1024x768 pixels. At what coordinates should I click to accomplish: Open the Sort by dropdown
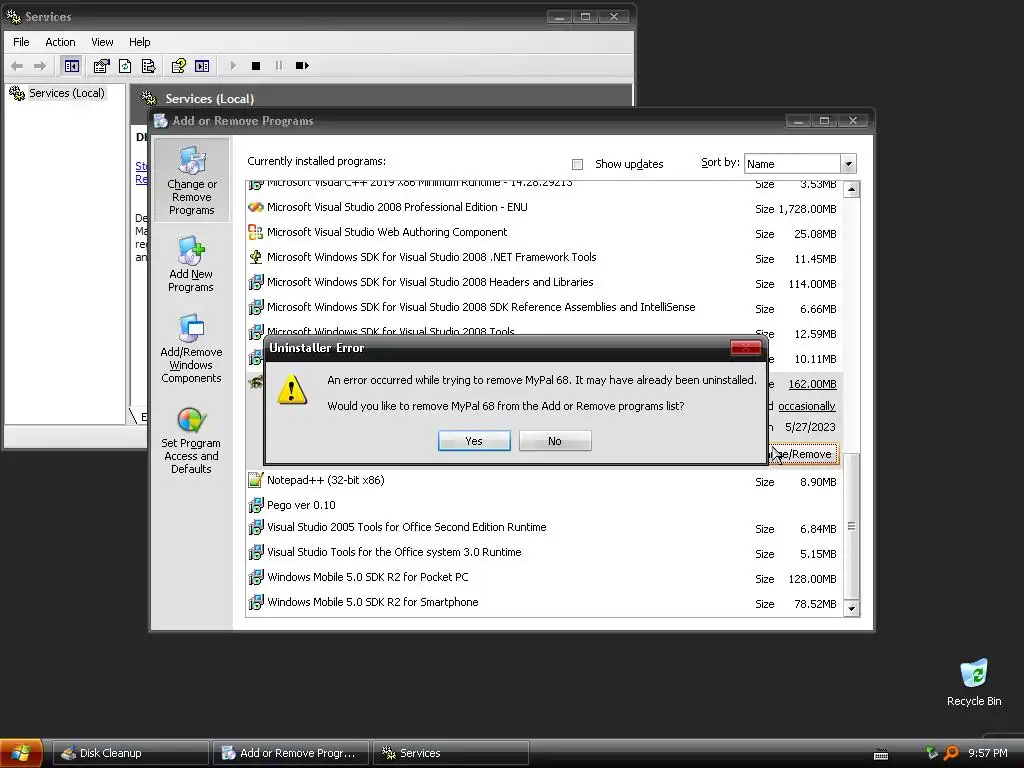tap(848, 163)
